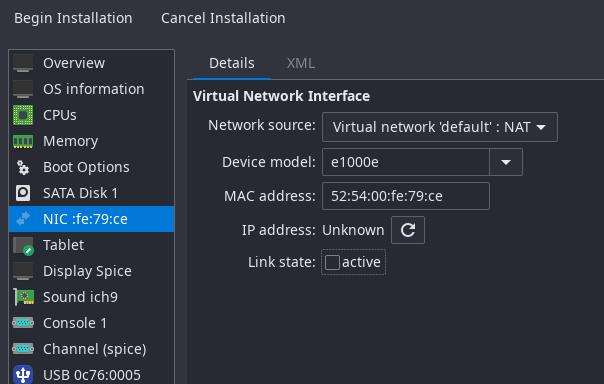
Task: Select the CPUs chip icon
Action: click(x=23, y=115)
